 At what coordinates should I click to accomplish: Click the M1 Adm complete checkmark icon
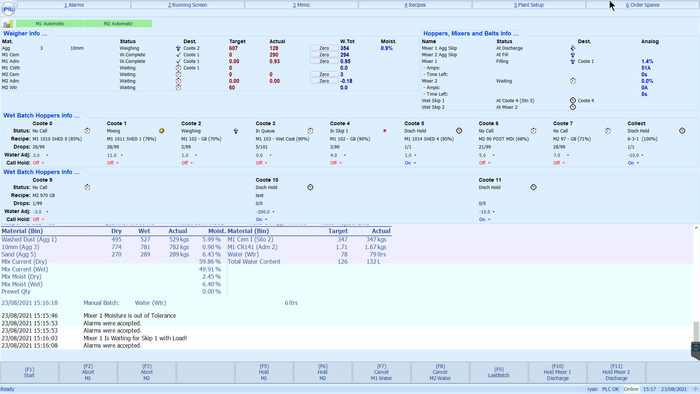[178, 61]
